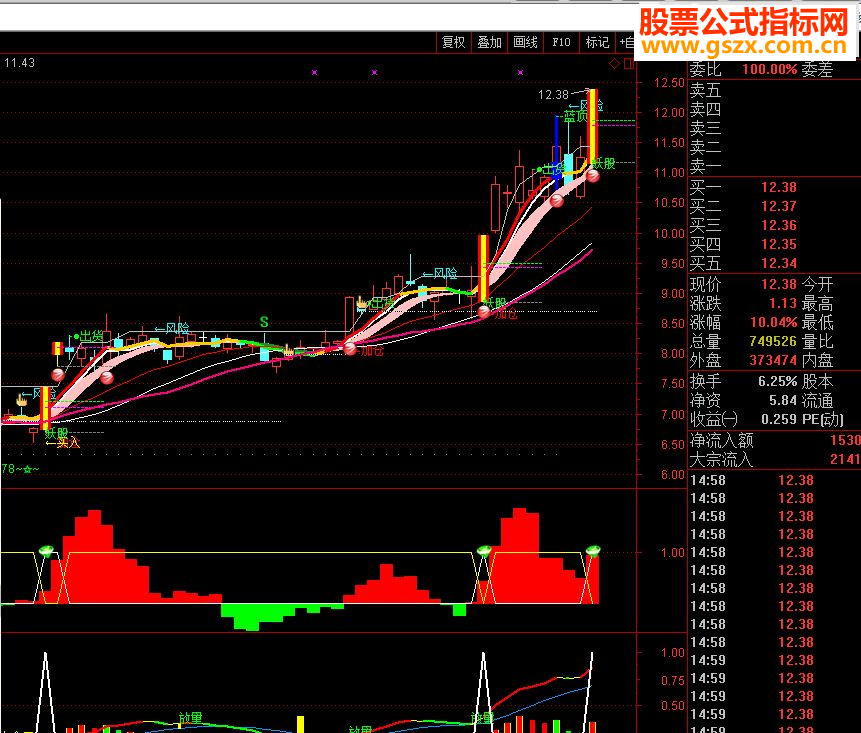Click the green S signal marker
This screenshot has height=733, width=861.
[264, 322]
